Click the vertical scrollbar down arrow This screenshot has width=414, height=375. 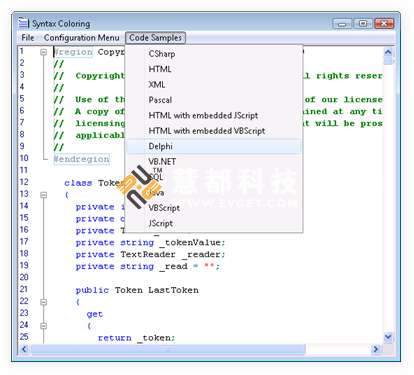pos(388,337)
